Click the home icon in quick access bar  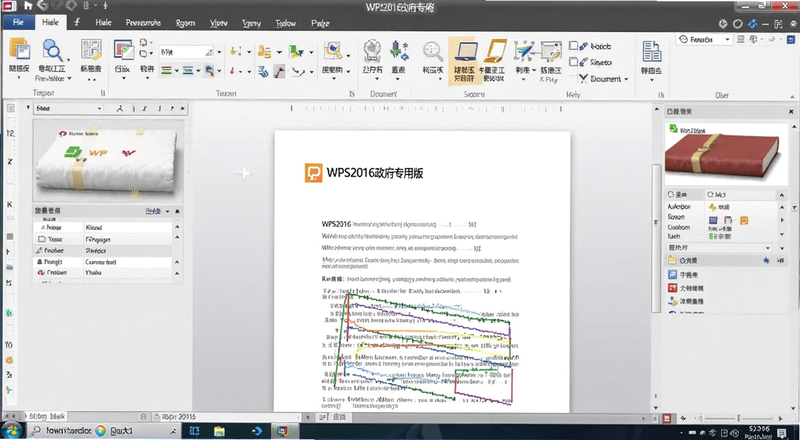click(x=28, y=6)
